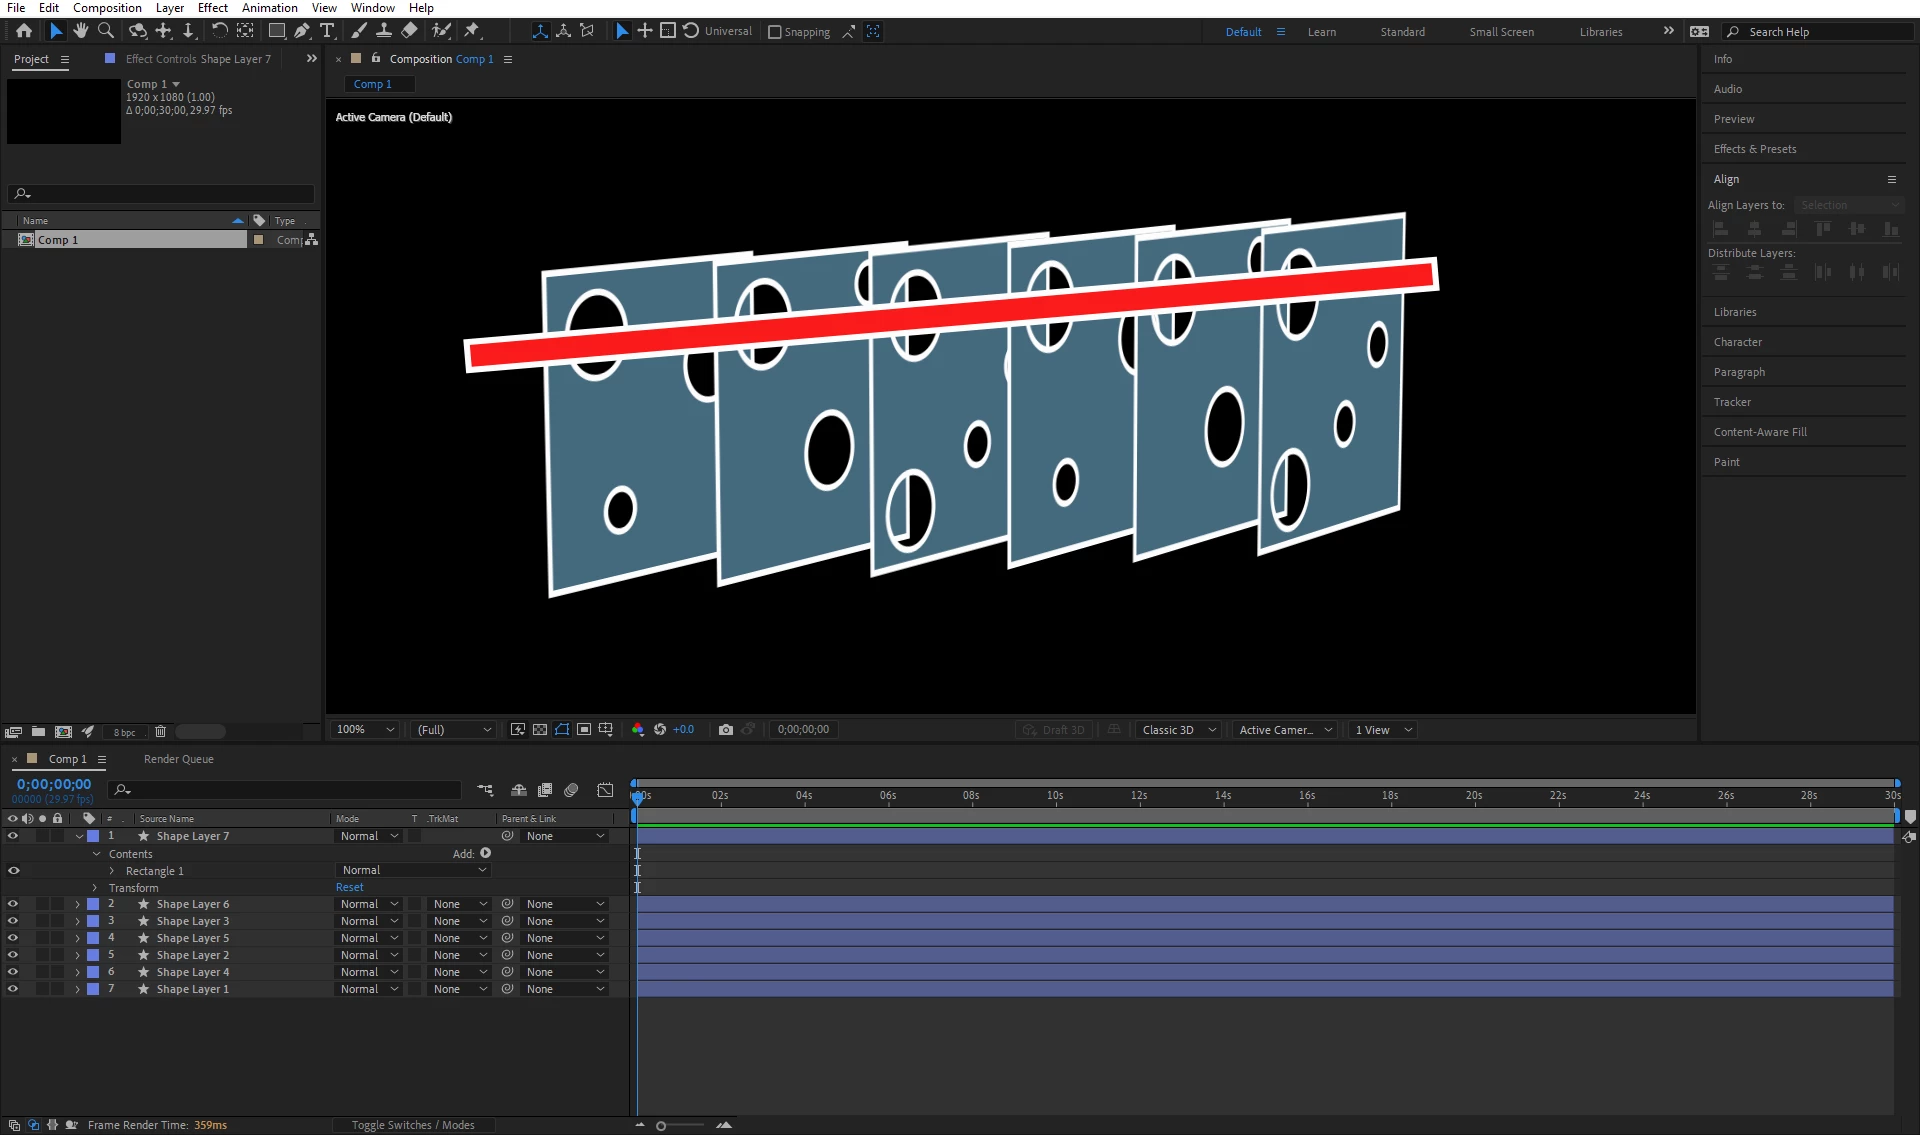The image size is (1920, 1135).
Task: Click the Home icon
Action: [24, 31]
